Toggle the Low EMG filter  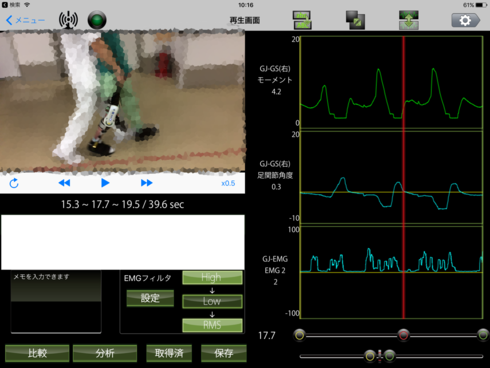click(212, 301)
